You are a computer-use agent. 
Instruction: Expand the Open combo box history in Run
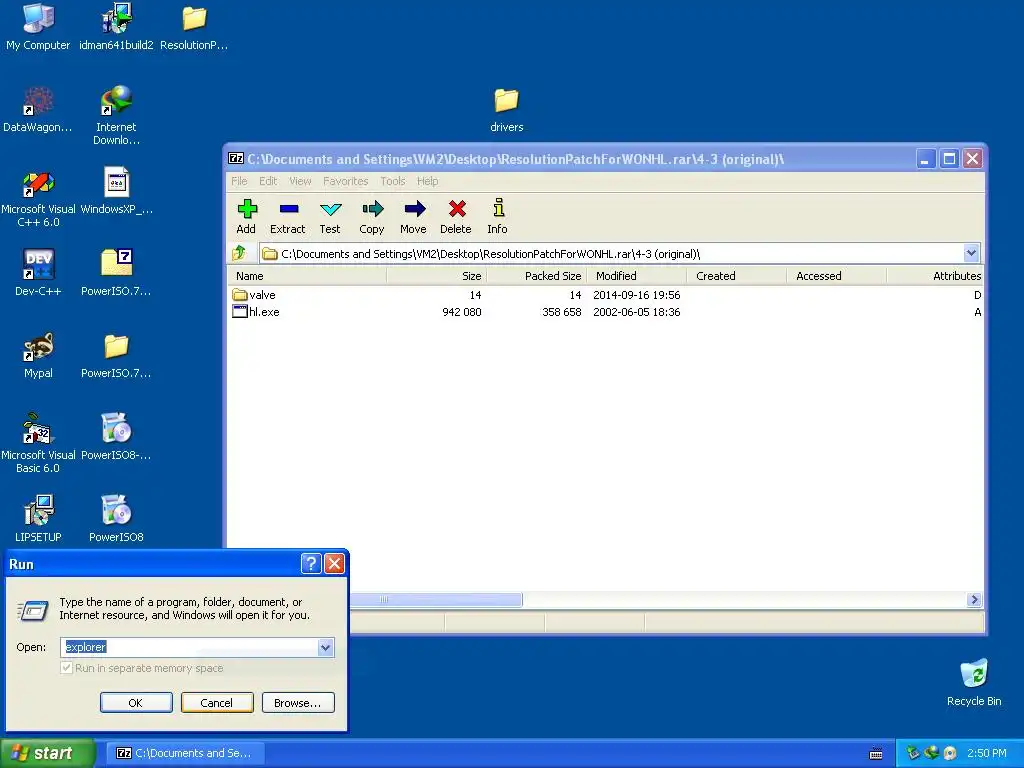[325, 647]
